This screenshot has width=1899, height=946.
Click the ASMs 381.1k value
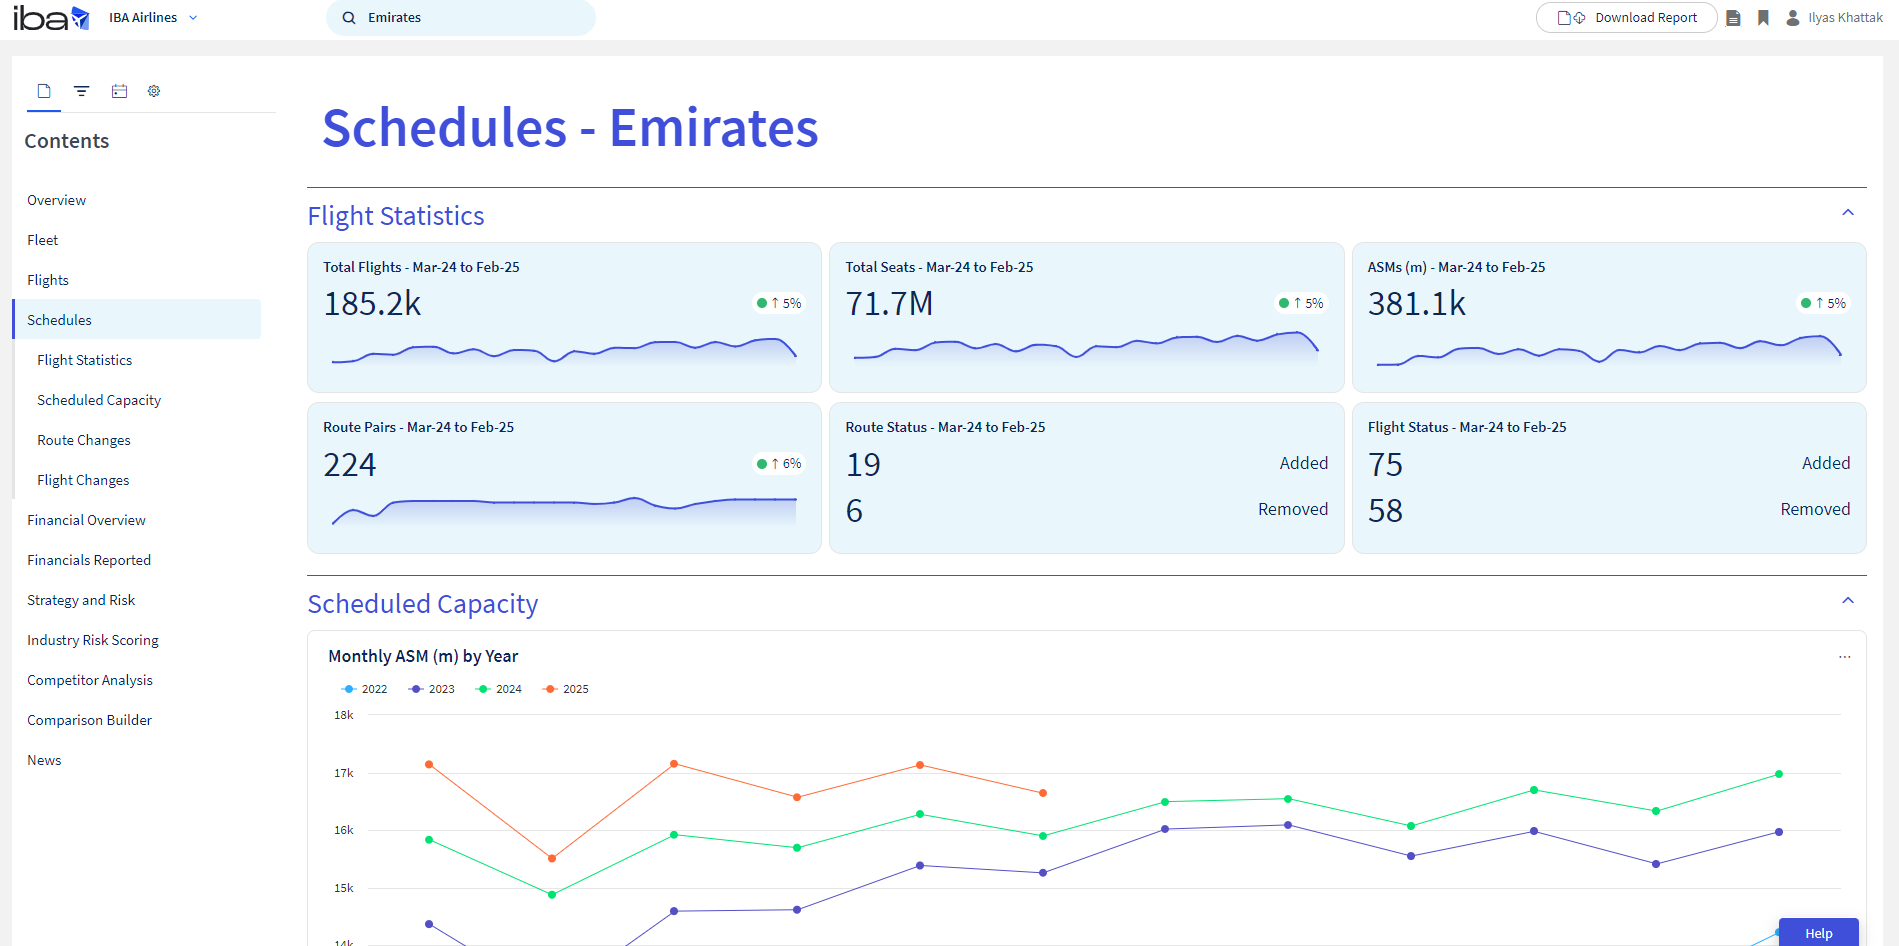(1417, 304)
